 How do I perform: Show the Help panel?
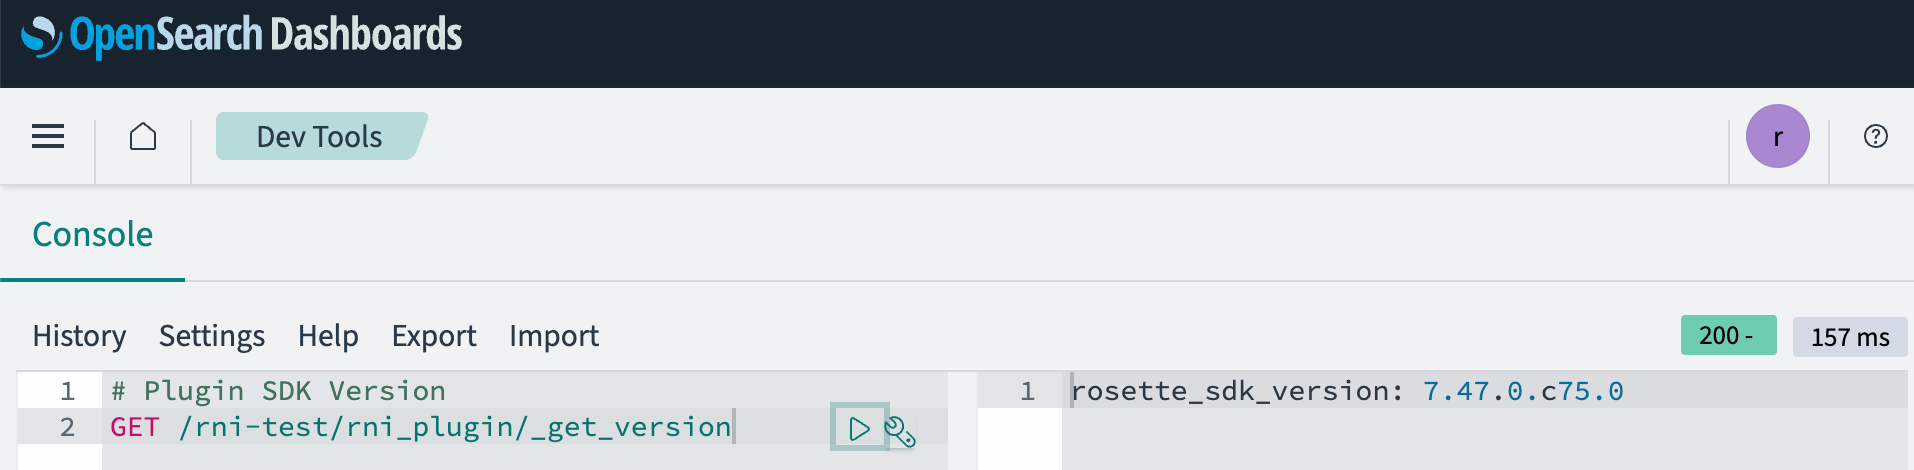[x=328, y=336]
